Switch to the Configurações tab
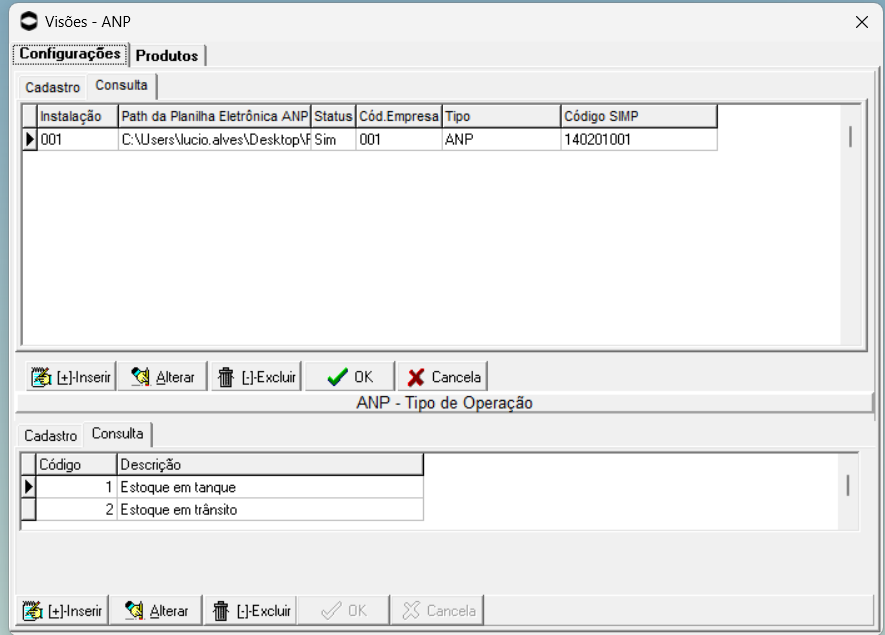The image size is (885, 635). pos(70,54)
